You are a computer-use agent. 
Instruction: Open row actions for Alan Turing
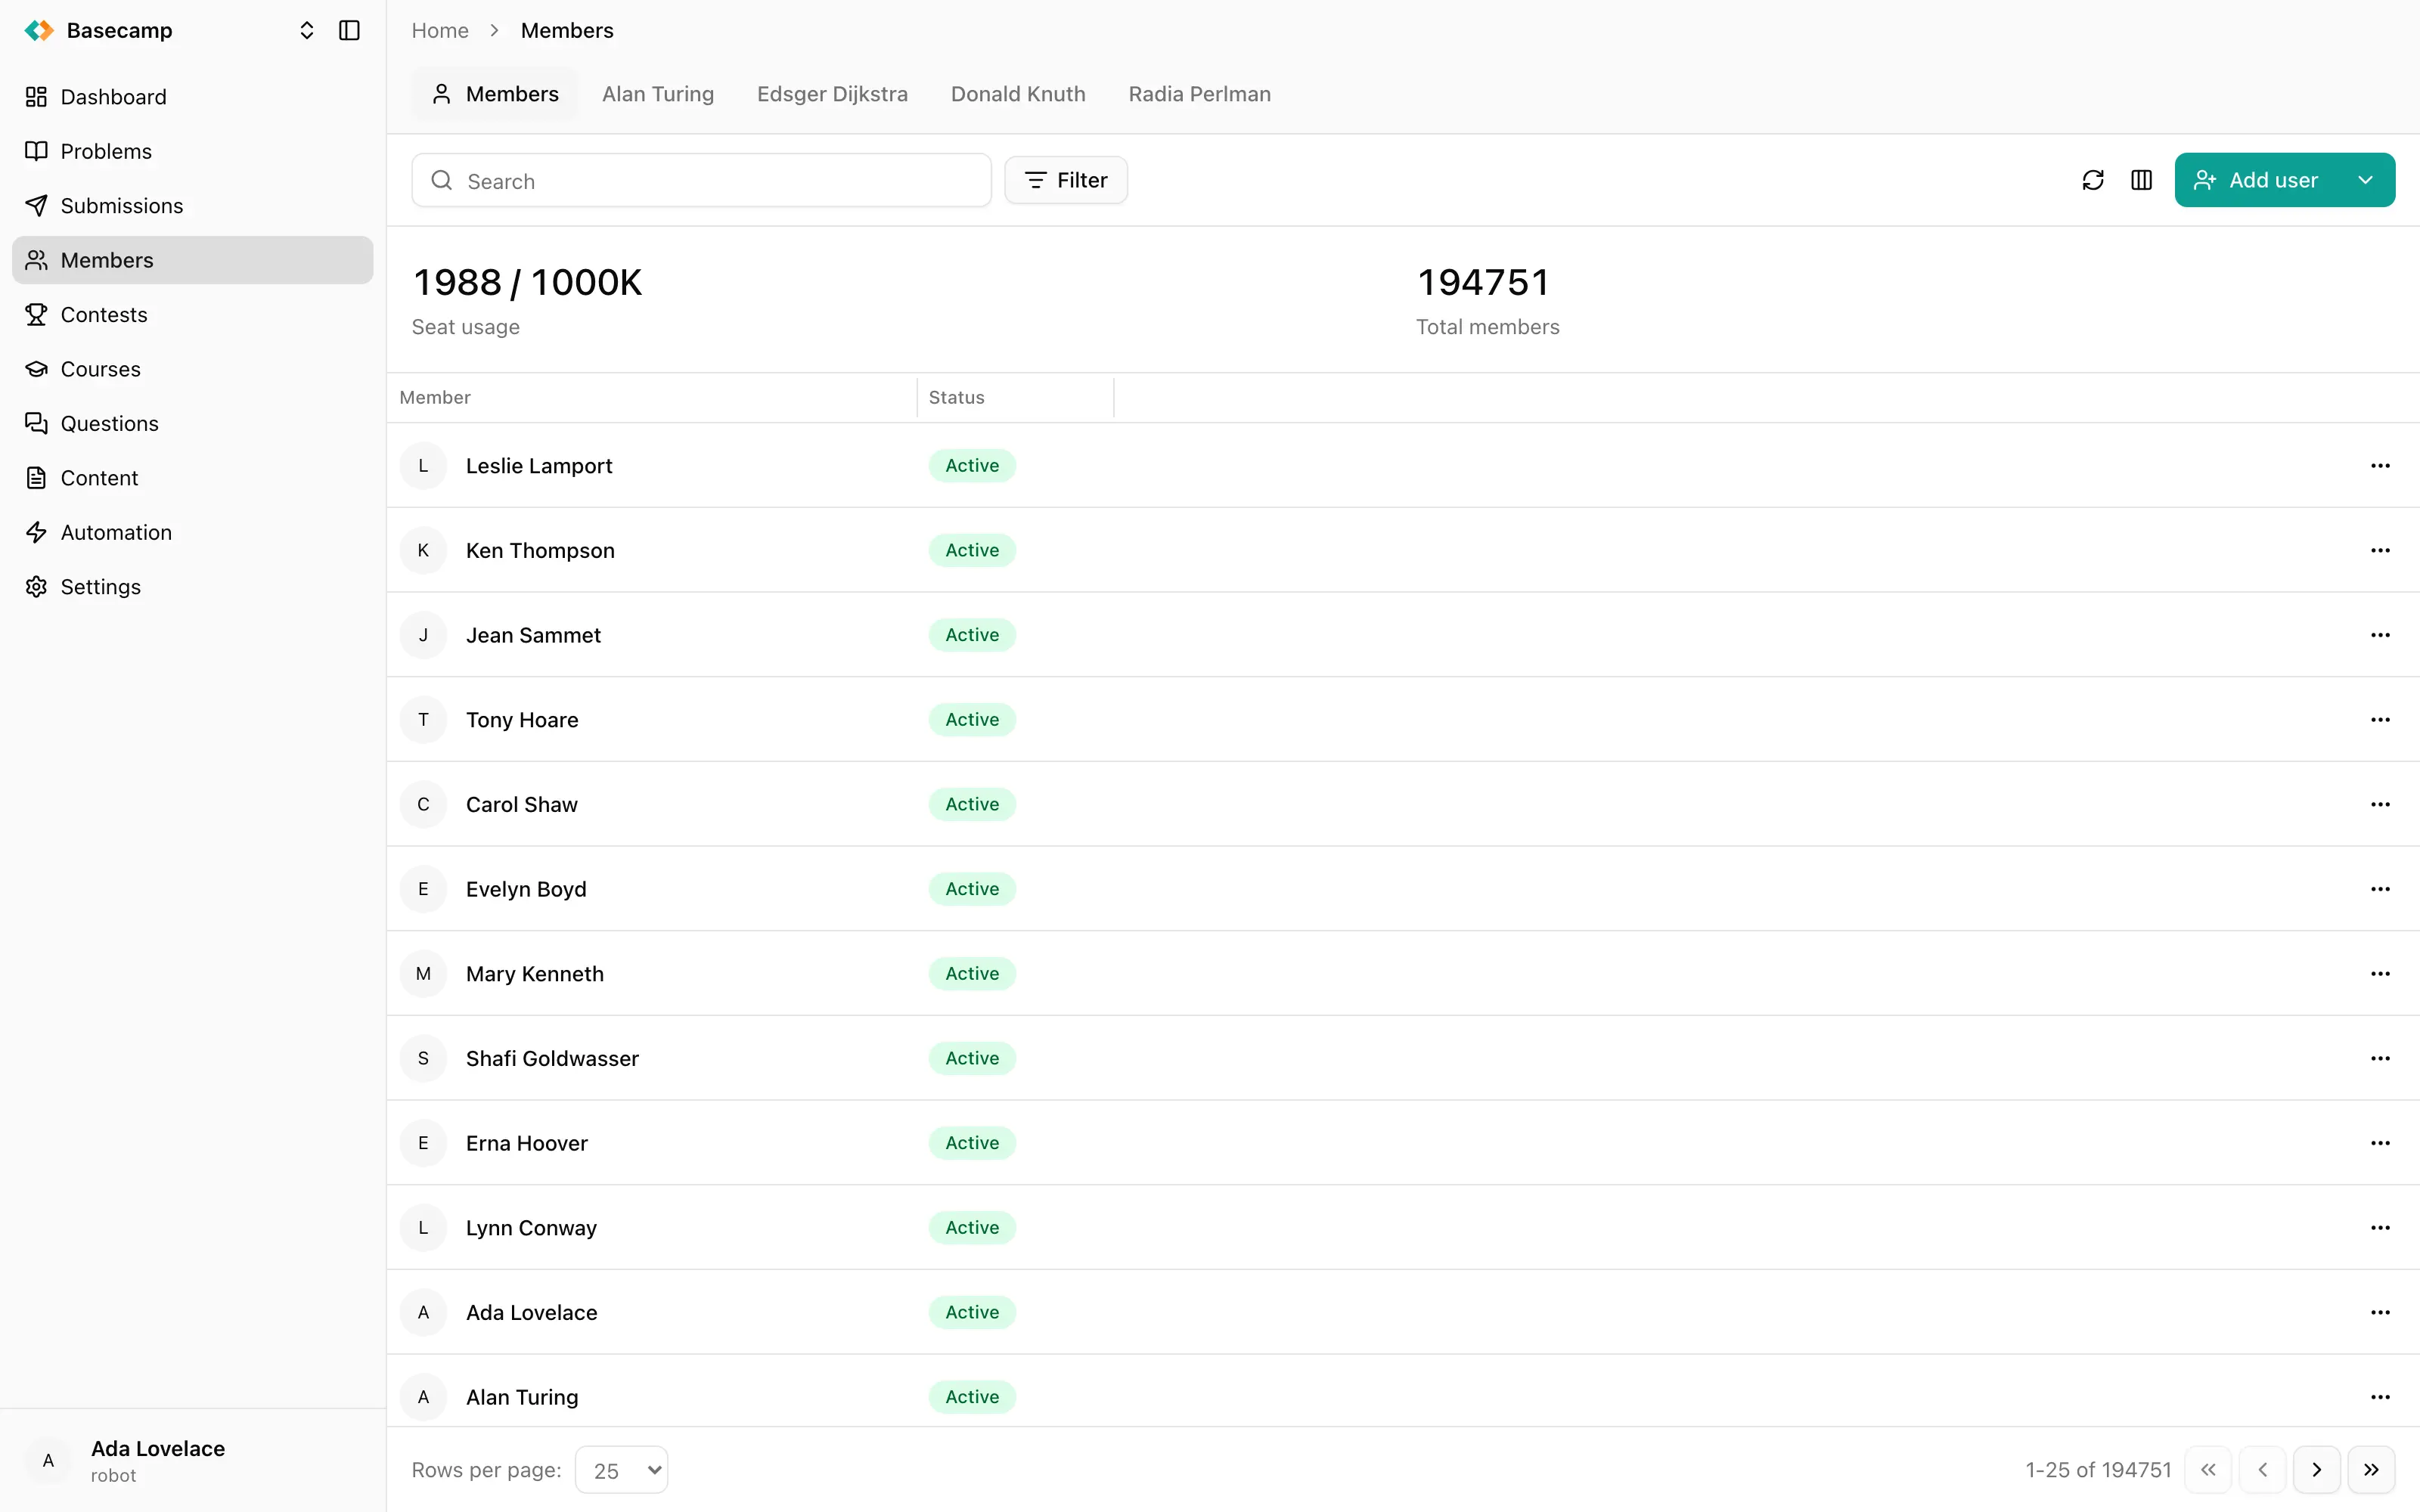pyautogui.click(x=2380, y=1397)
